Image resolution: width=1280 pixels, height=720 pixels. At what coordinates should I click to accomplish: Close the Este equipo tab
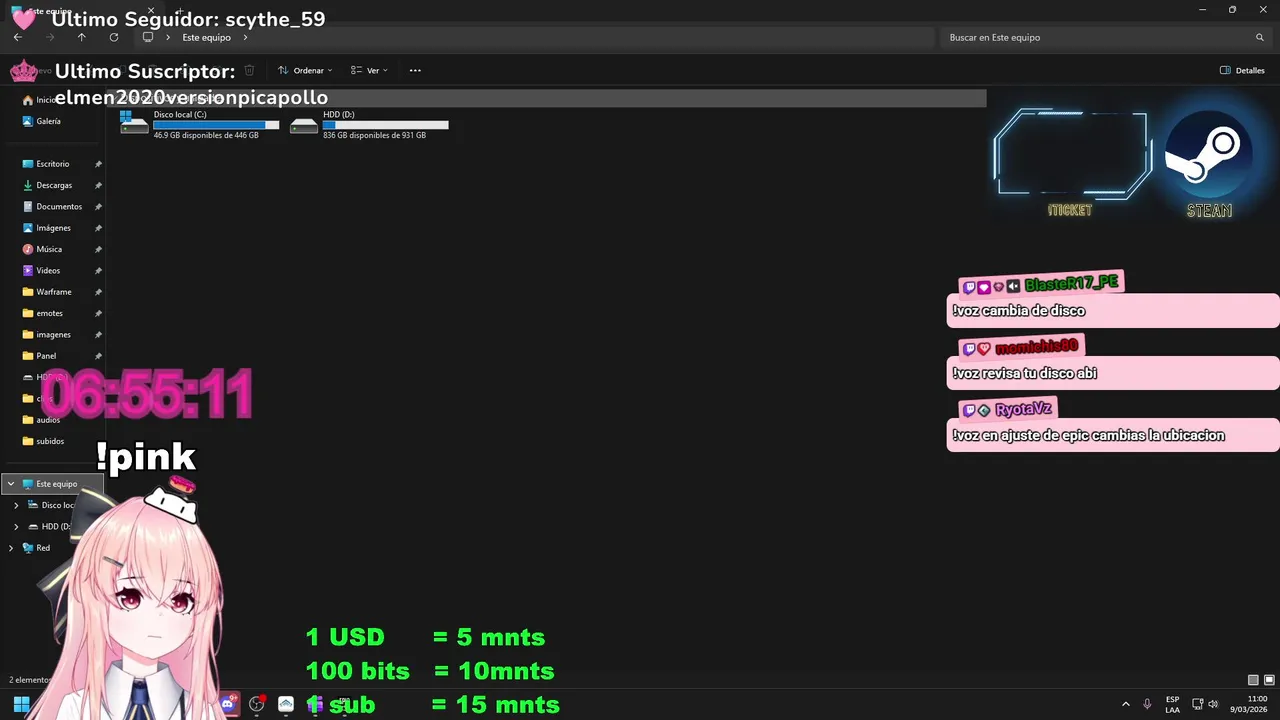click(151, 11)
